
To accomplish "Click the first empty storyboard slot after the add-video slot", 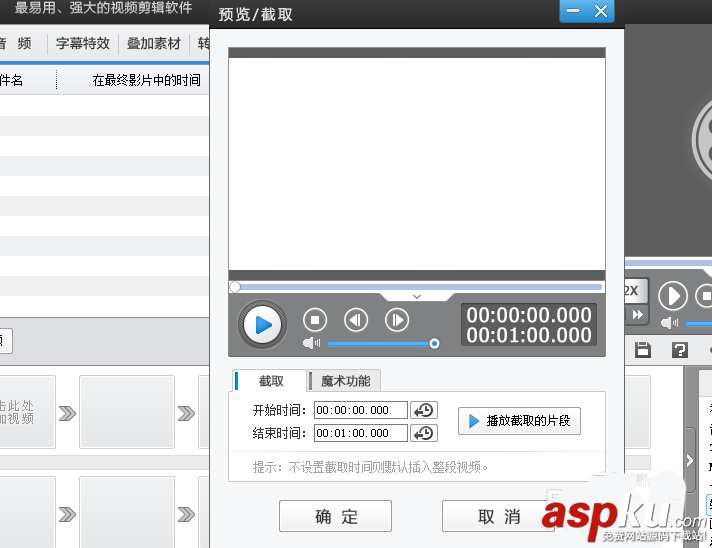I will point(127,412).
